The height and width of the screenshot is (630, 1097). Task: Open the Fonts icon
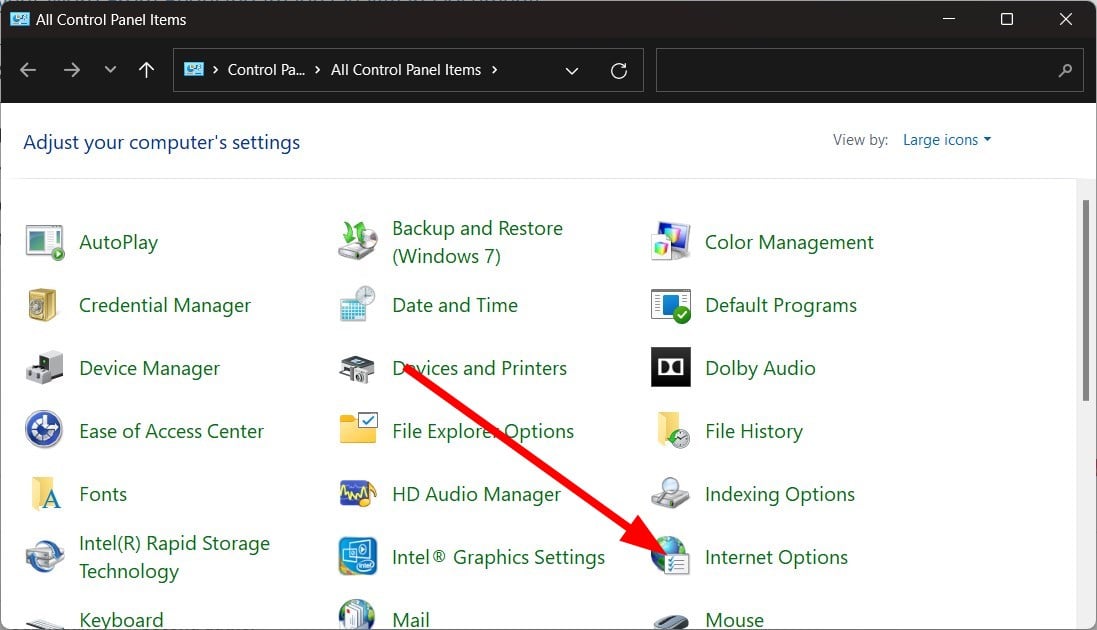coord(46,494)
